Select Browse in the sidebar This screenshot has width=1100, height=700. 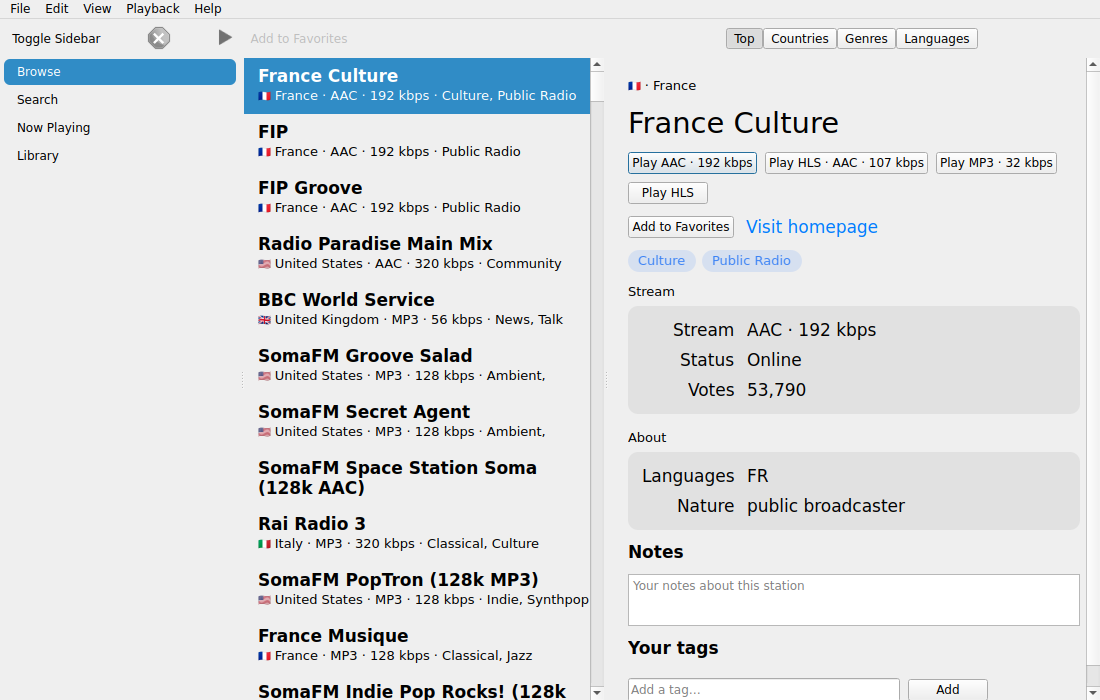pyautogui.click(x=120, y=72)
